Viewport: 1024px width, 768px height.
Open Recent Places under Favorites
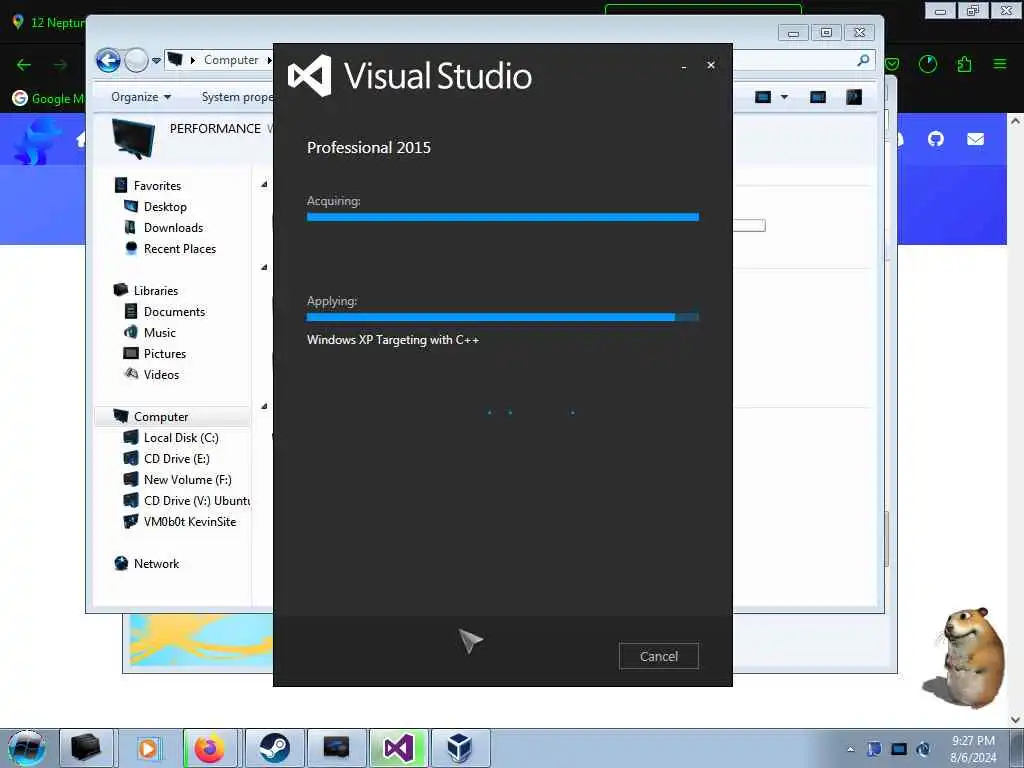click(x=180, y=249)
